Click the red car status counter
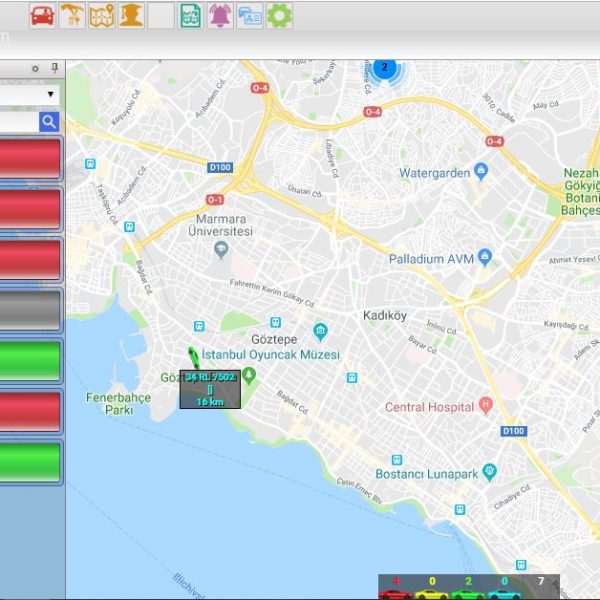 point(396,587)
